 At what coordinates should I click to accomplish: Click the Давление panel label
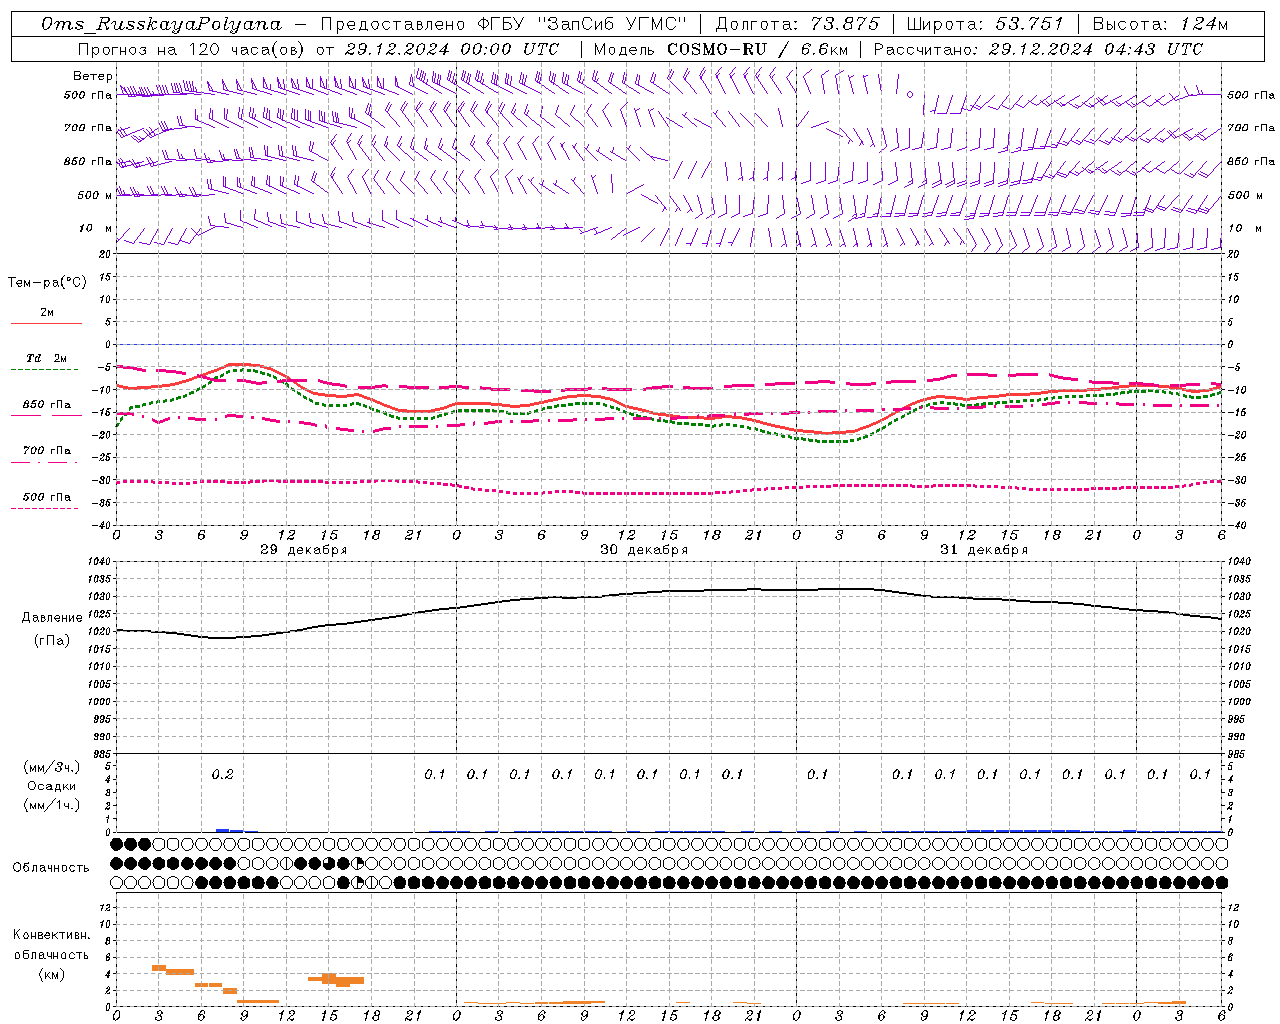52,618
